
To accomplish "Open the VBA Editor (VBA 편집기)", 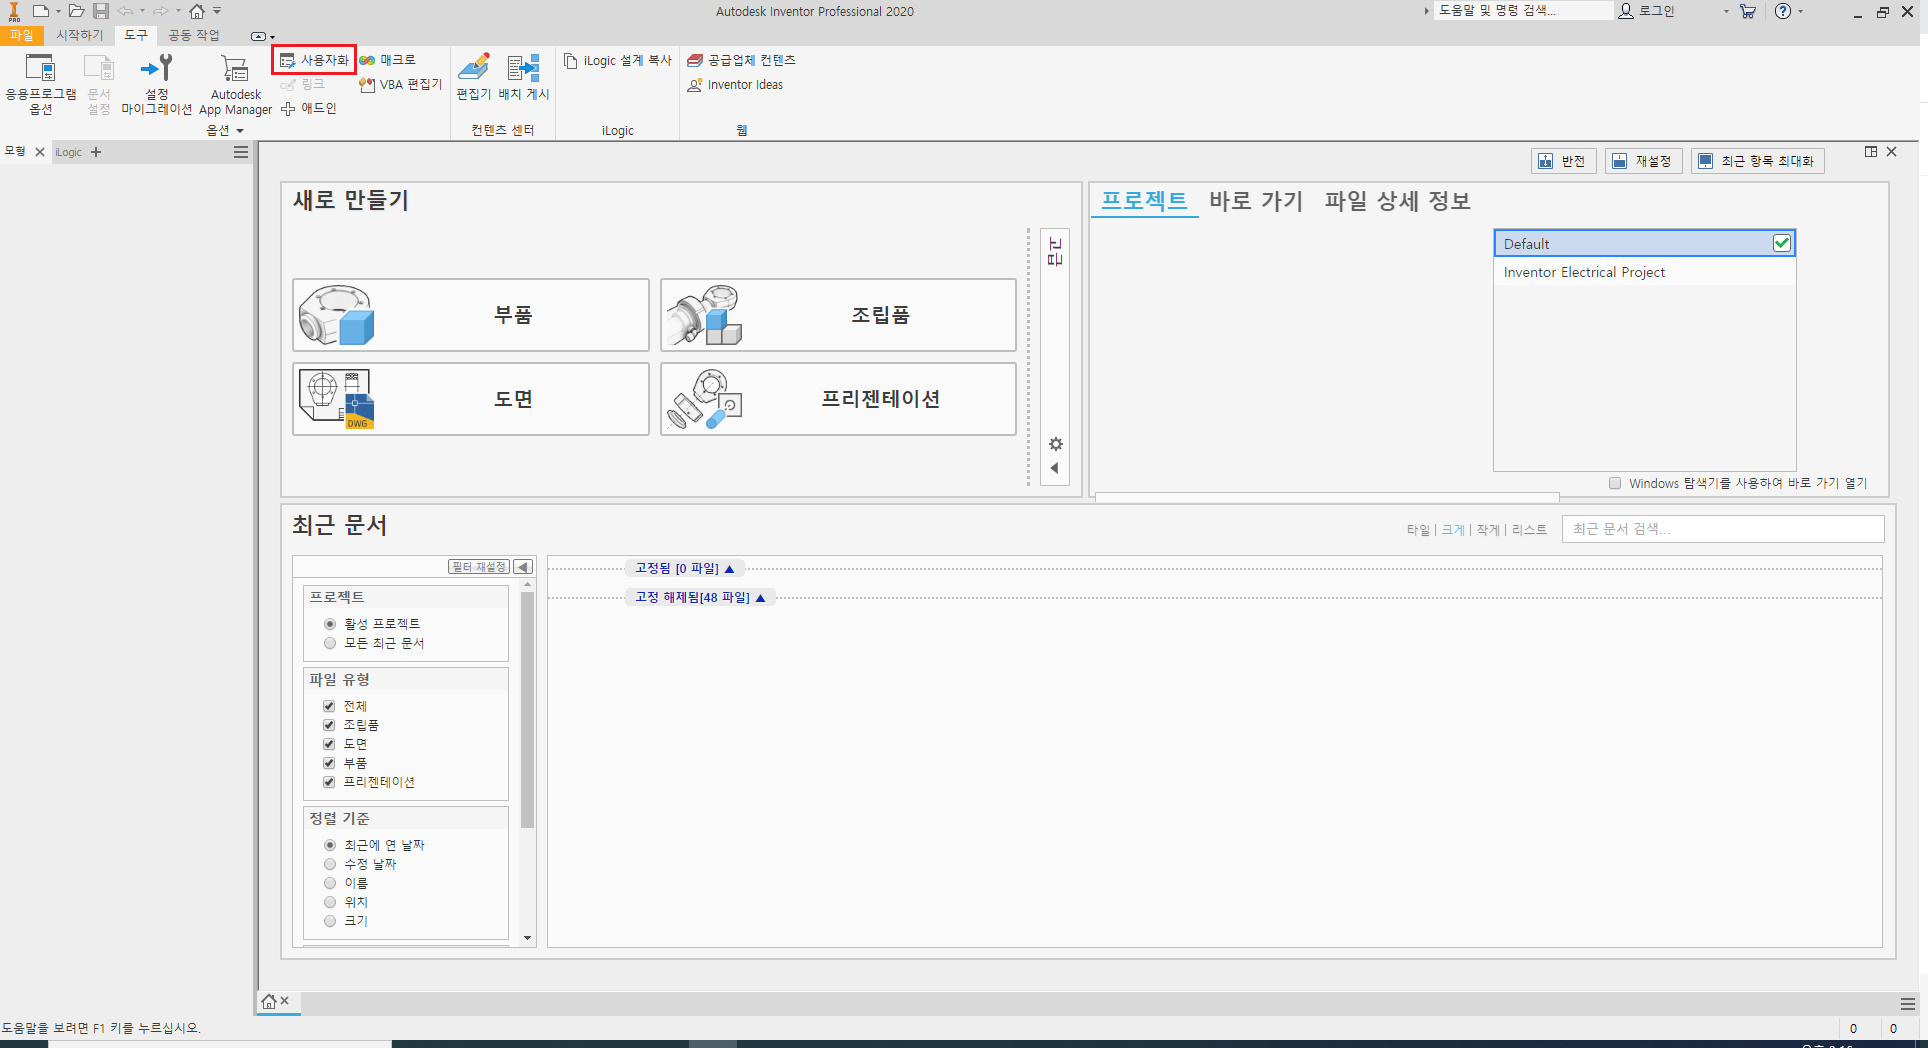I will tap(400, 84).
